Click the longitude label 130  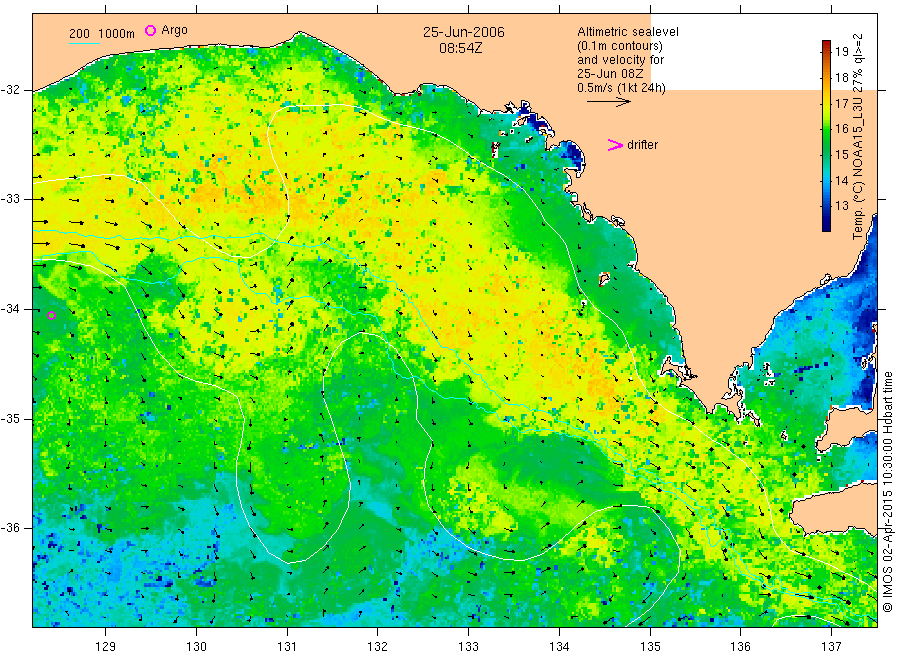(x=196, y=647)
